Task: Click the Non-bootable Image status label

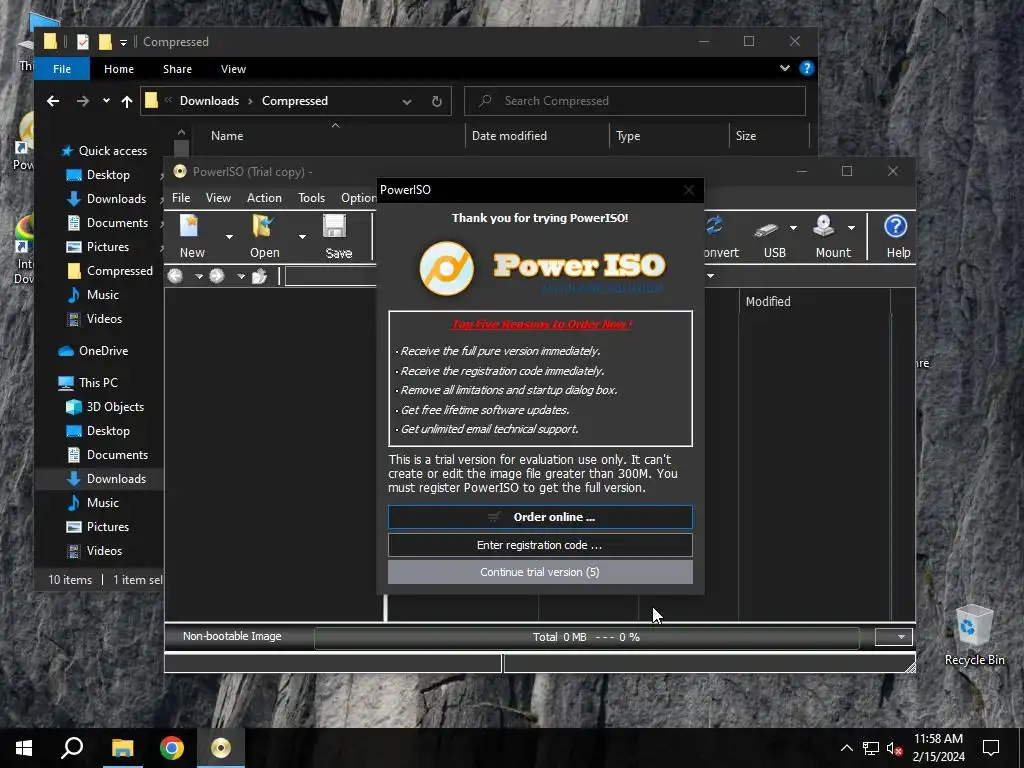Action: tap(232, 636)
